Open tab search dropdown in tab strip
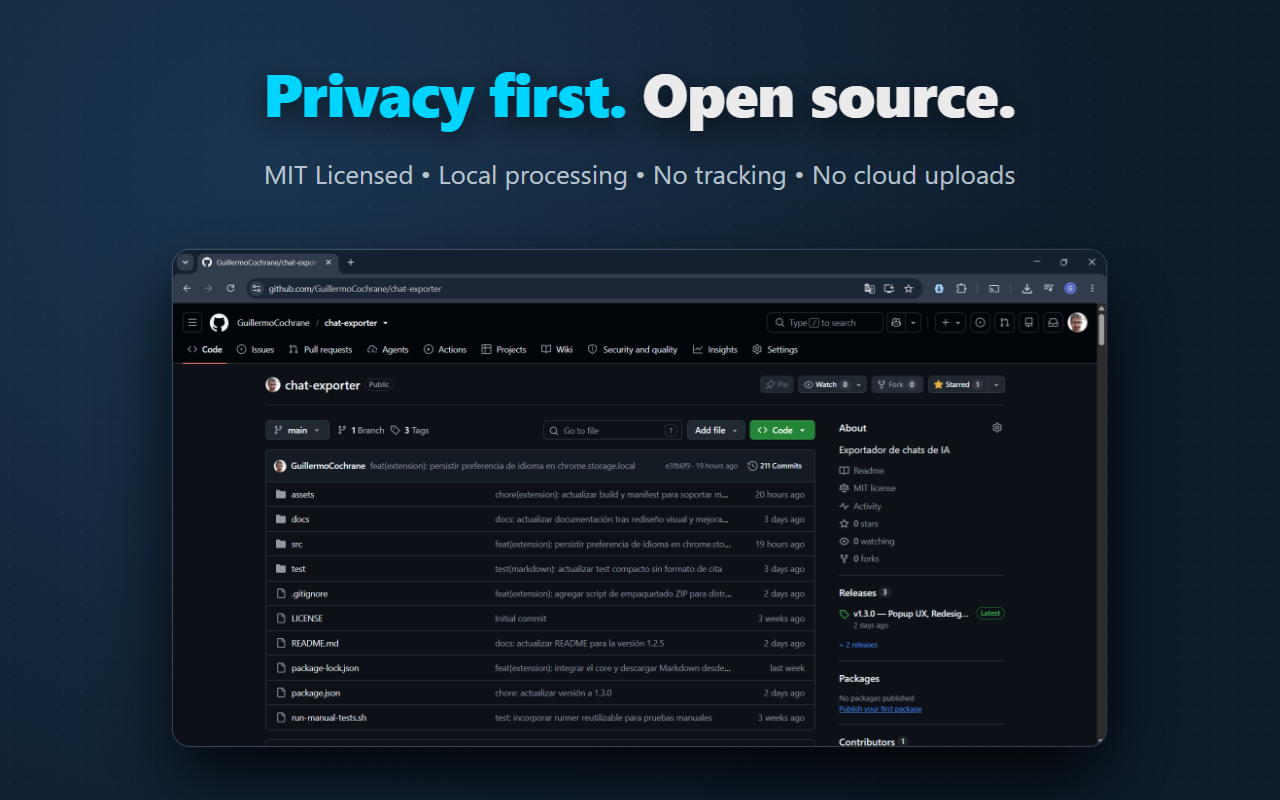Viewport: 1280px width, 800px height. pyautogui.click(x=185, y=262)
